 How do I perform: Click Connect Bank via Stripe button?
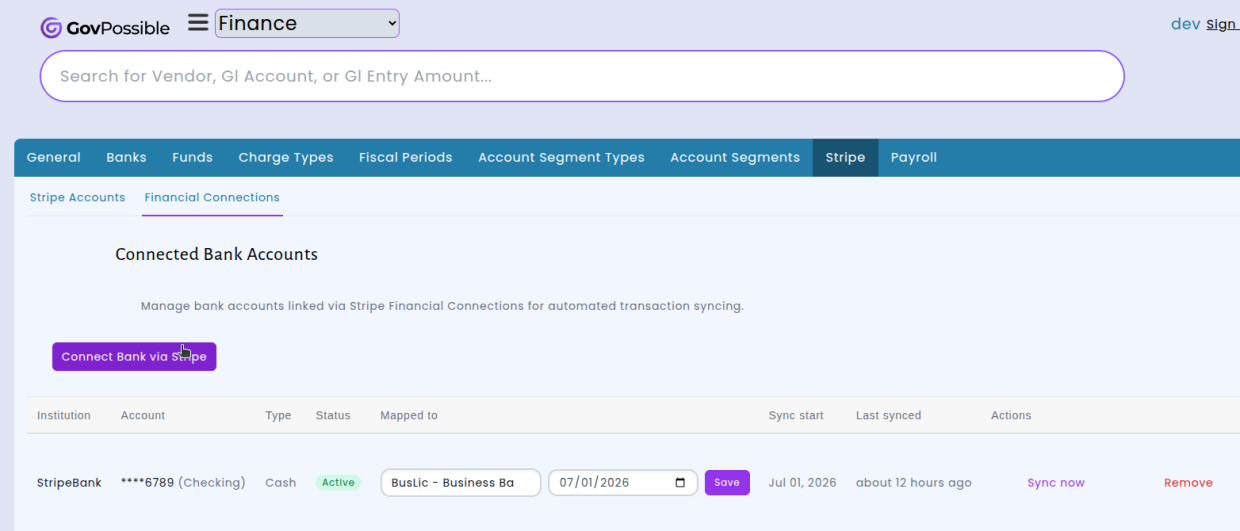[134, 357]
